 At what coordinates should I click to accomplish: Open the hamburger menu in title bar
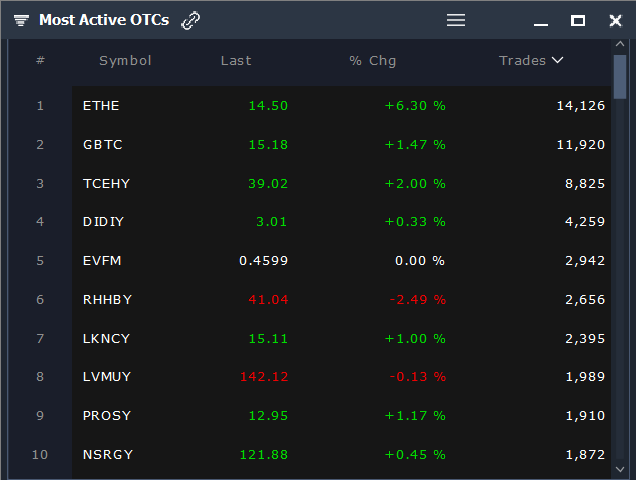click(456, 20)
